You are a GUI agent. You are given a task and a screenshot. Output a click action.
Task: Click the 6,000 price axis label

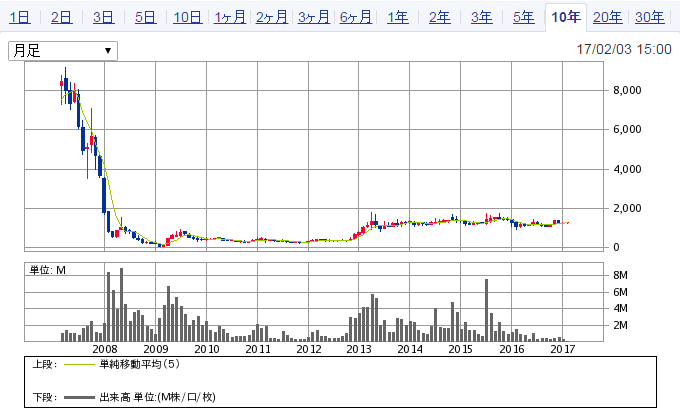point(627,129)
